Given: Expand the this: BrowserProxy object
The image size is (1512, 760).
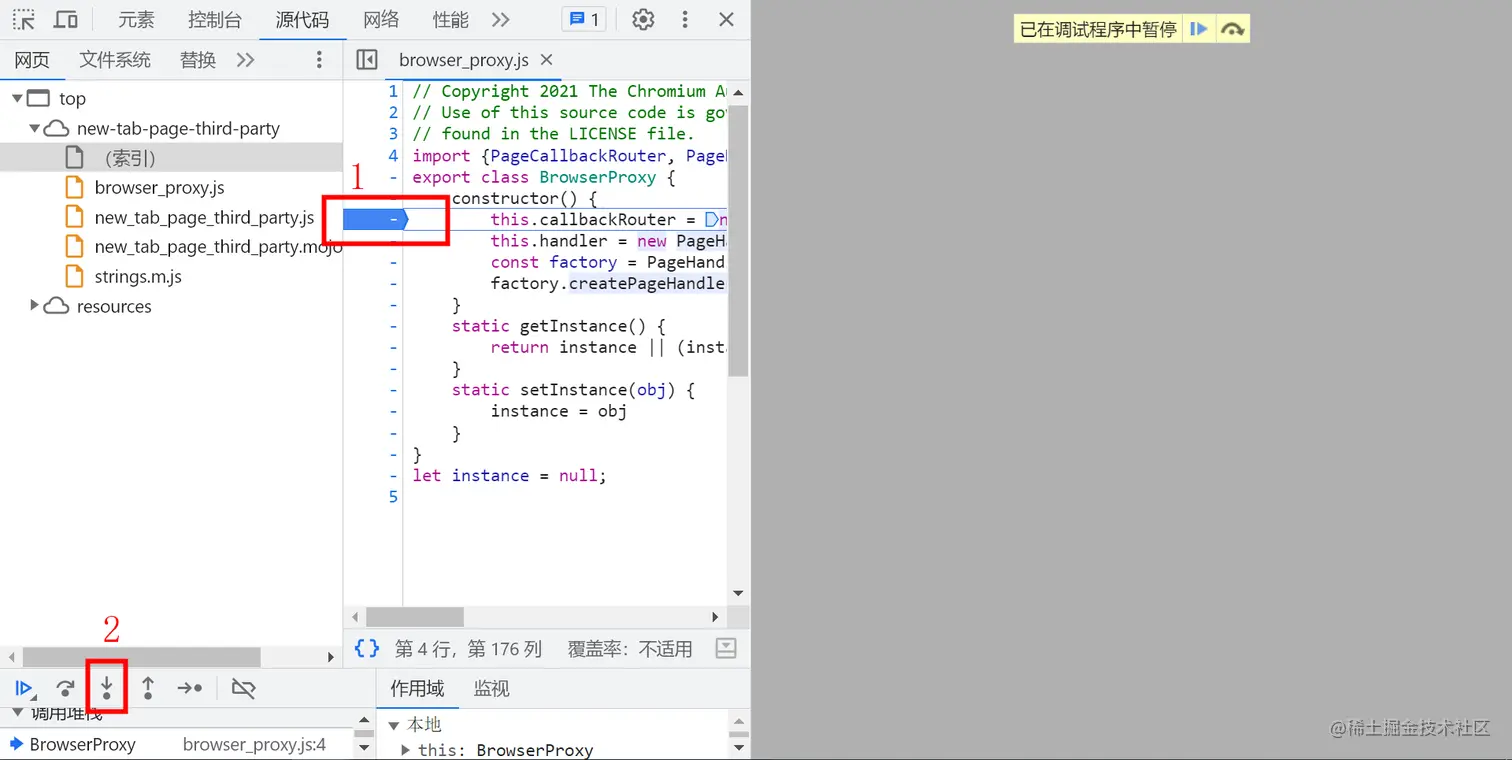Looking at the screenshot, I should pos(406,750).
